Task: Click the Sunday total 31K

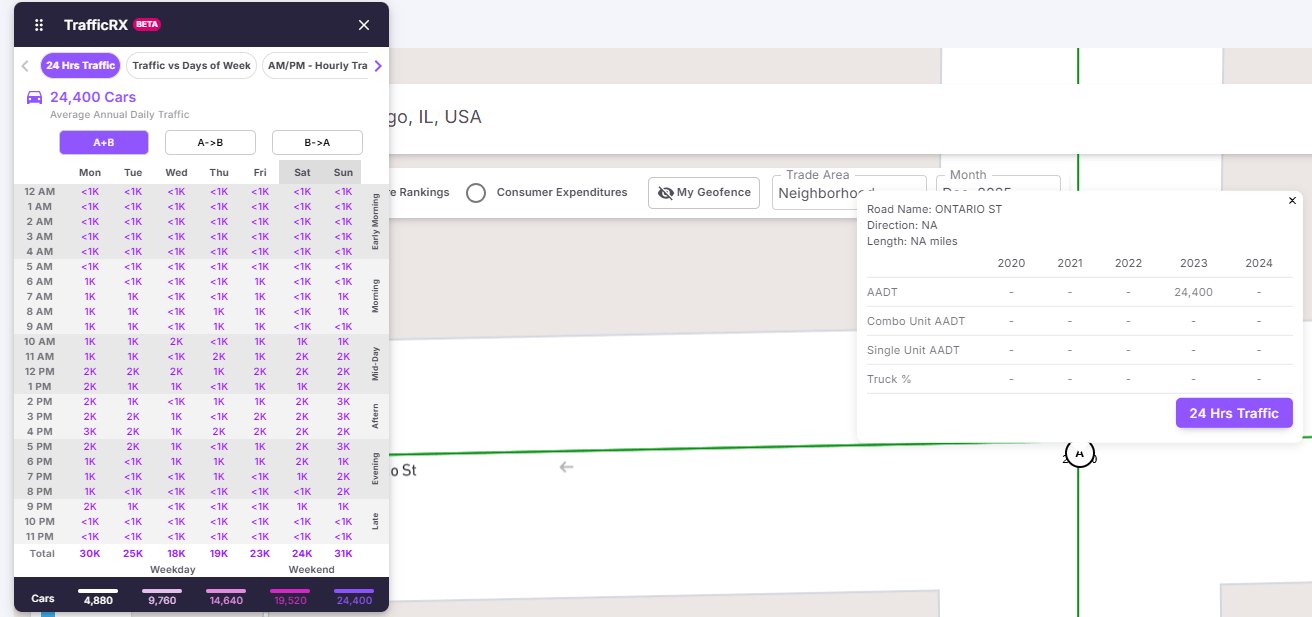Action: 343,553
